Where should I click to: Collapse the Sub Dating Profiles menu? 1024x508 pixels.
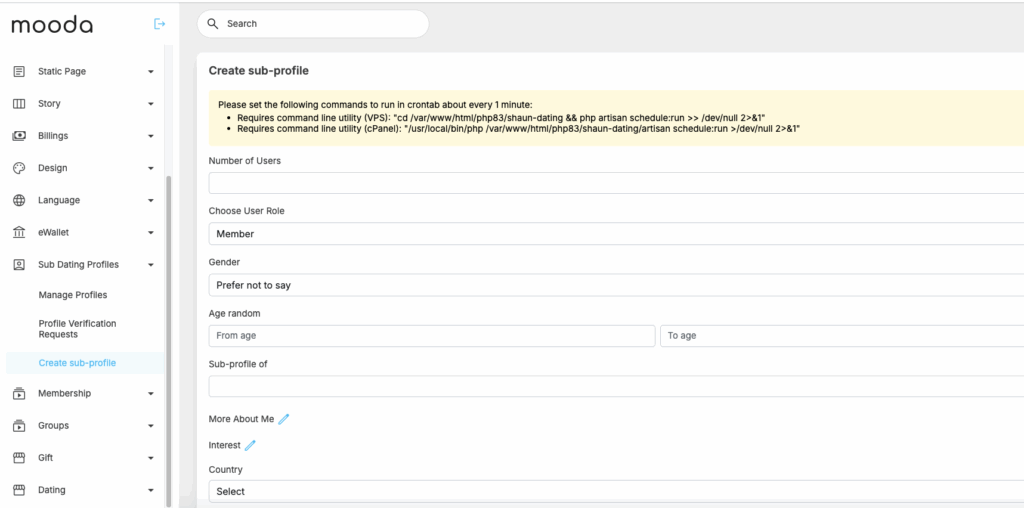[x=150, y=265]
